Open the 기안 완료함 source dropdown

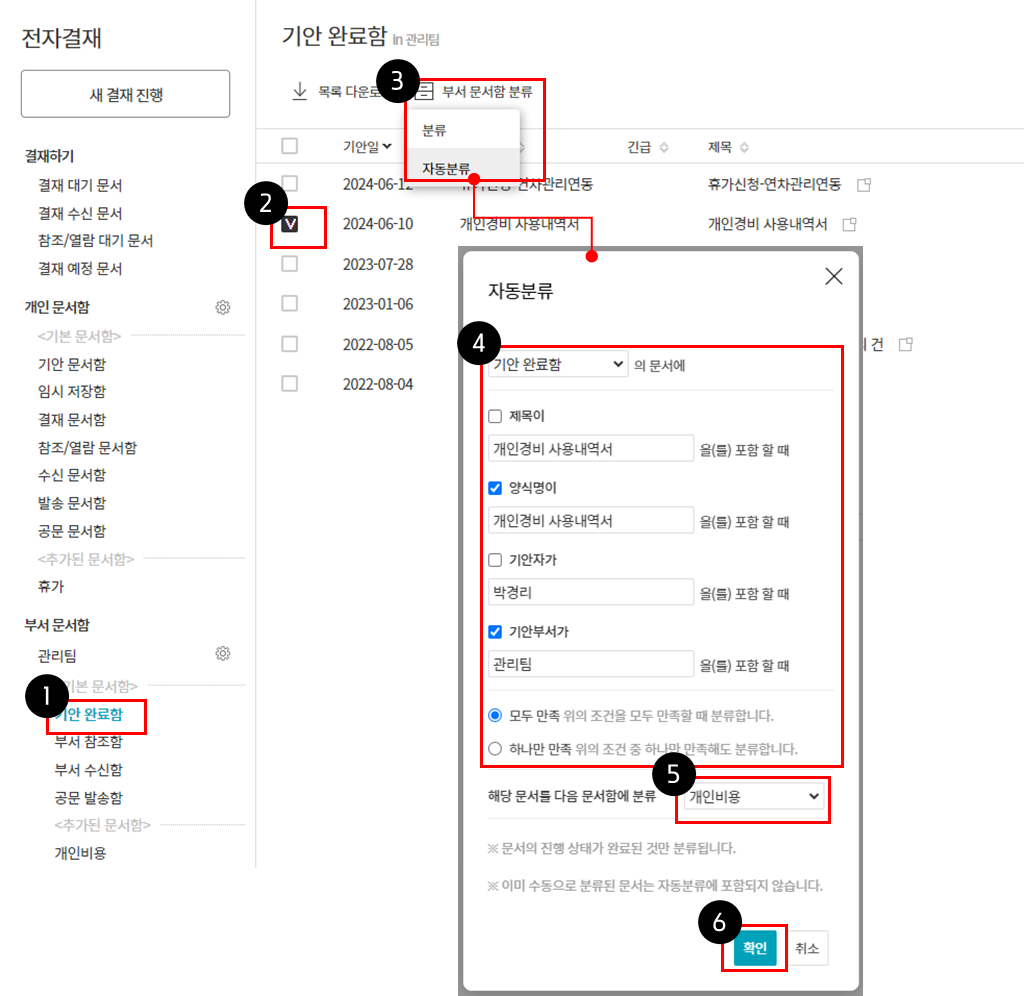pos(558,365)
